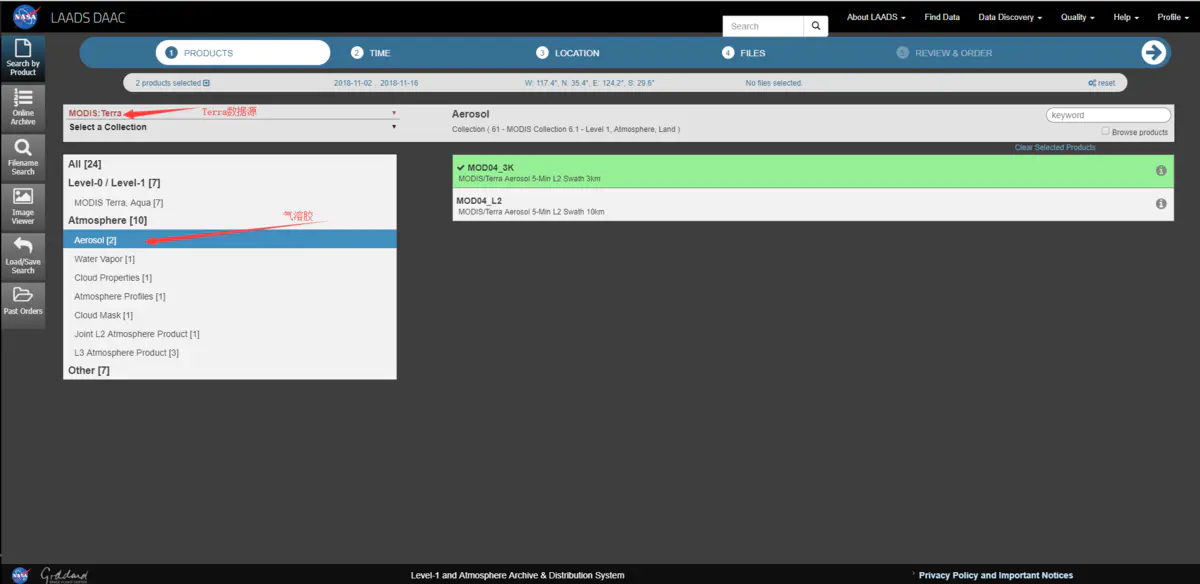Click the LAADS DAAC title link
The width and height of the screenshot is (1200, 584).
coord(88,18)
